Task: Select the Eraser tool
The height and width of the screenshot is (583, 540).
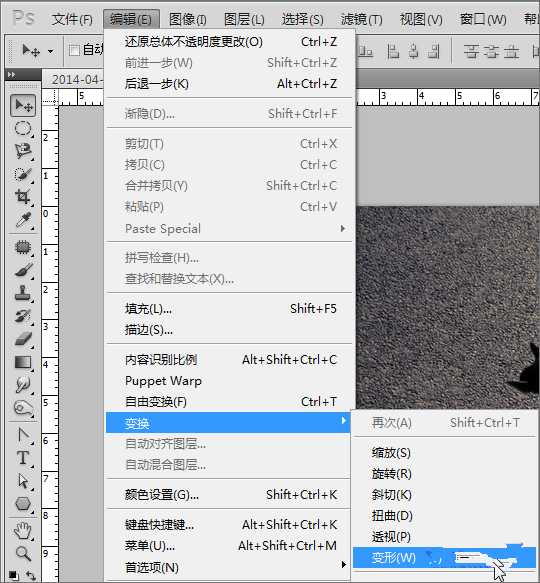Action: click(23, 339)
